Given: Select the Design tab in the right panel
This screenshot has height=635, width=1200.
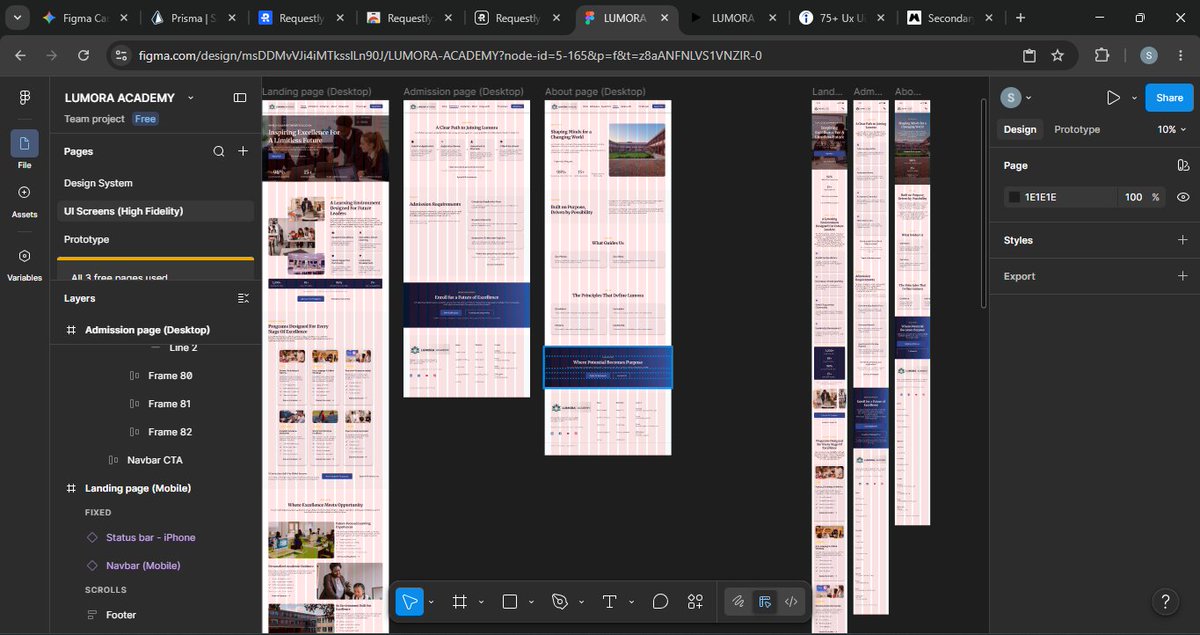Looking at the screenshot, I should 1020,129.
